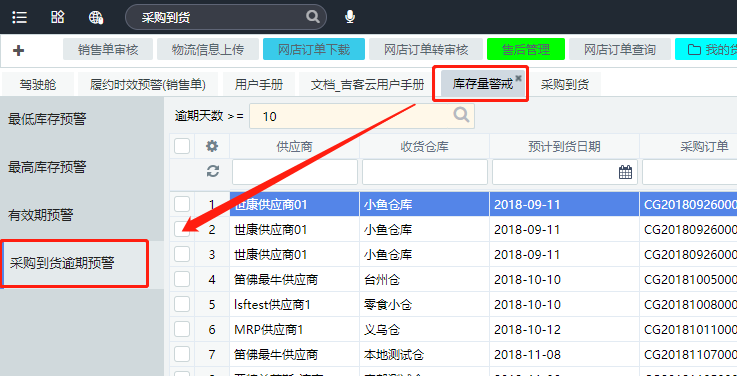Open the calendar picker for expected arrival date
Image resolution: width=737 pixels, height=376 pixels.
625,172
